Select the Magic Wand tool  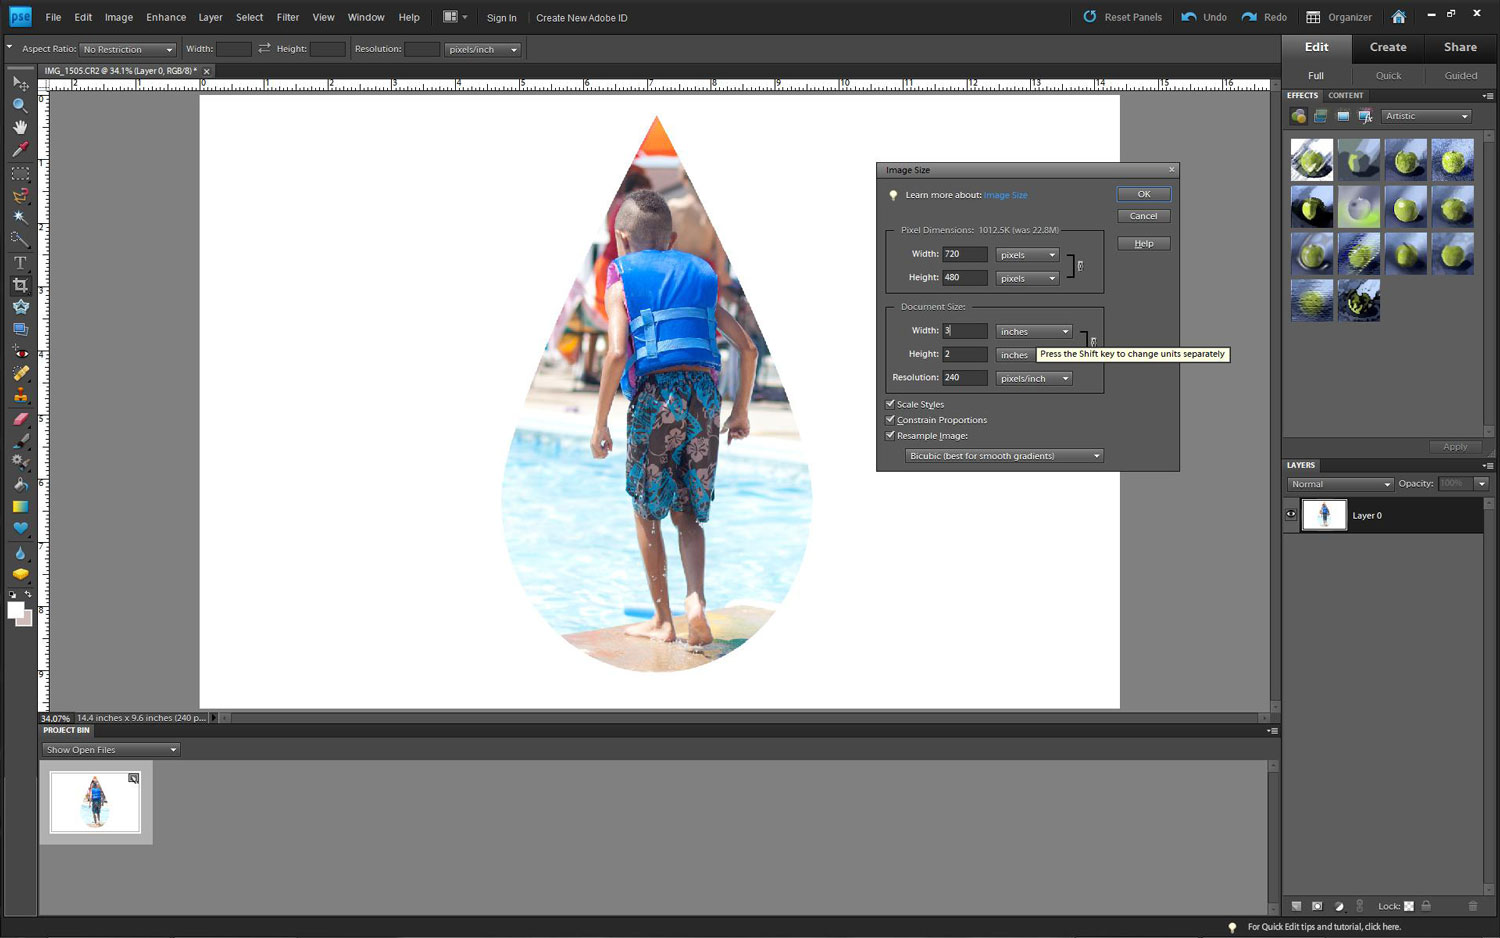19,217
